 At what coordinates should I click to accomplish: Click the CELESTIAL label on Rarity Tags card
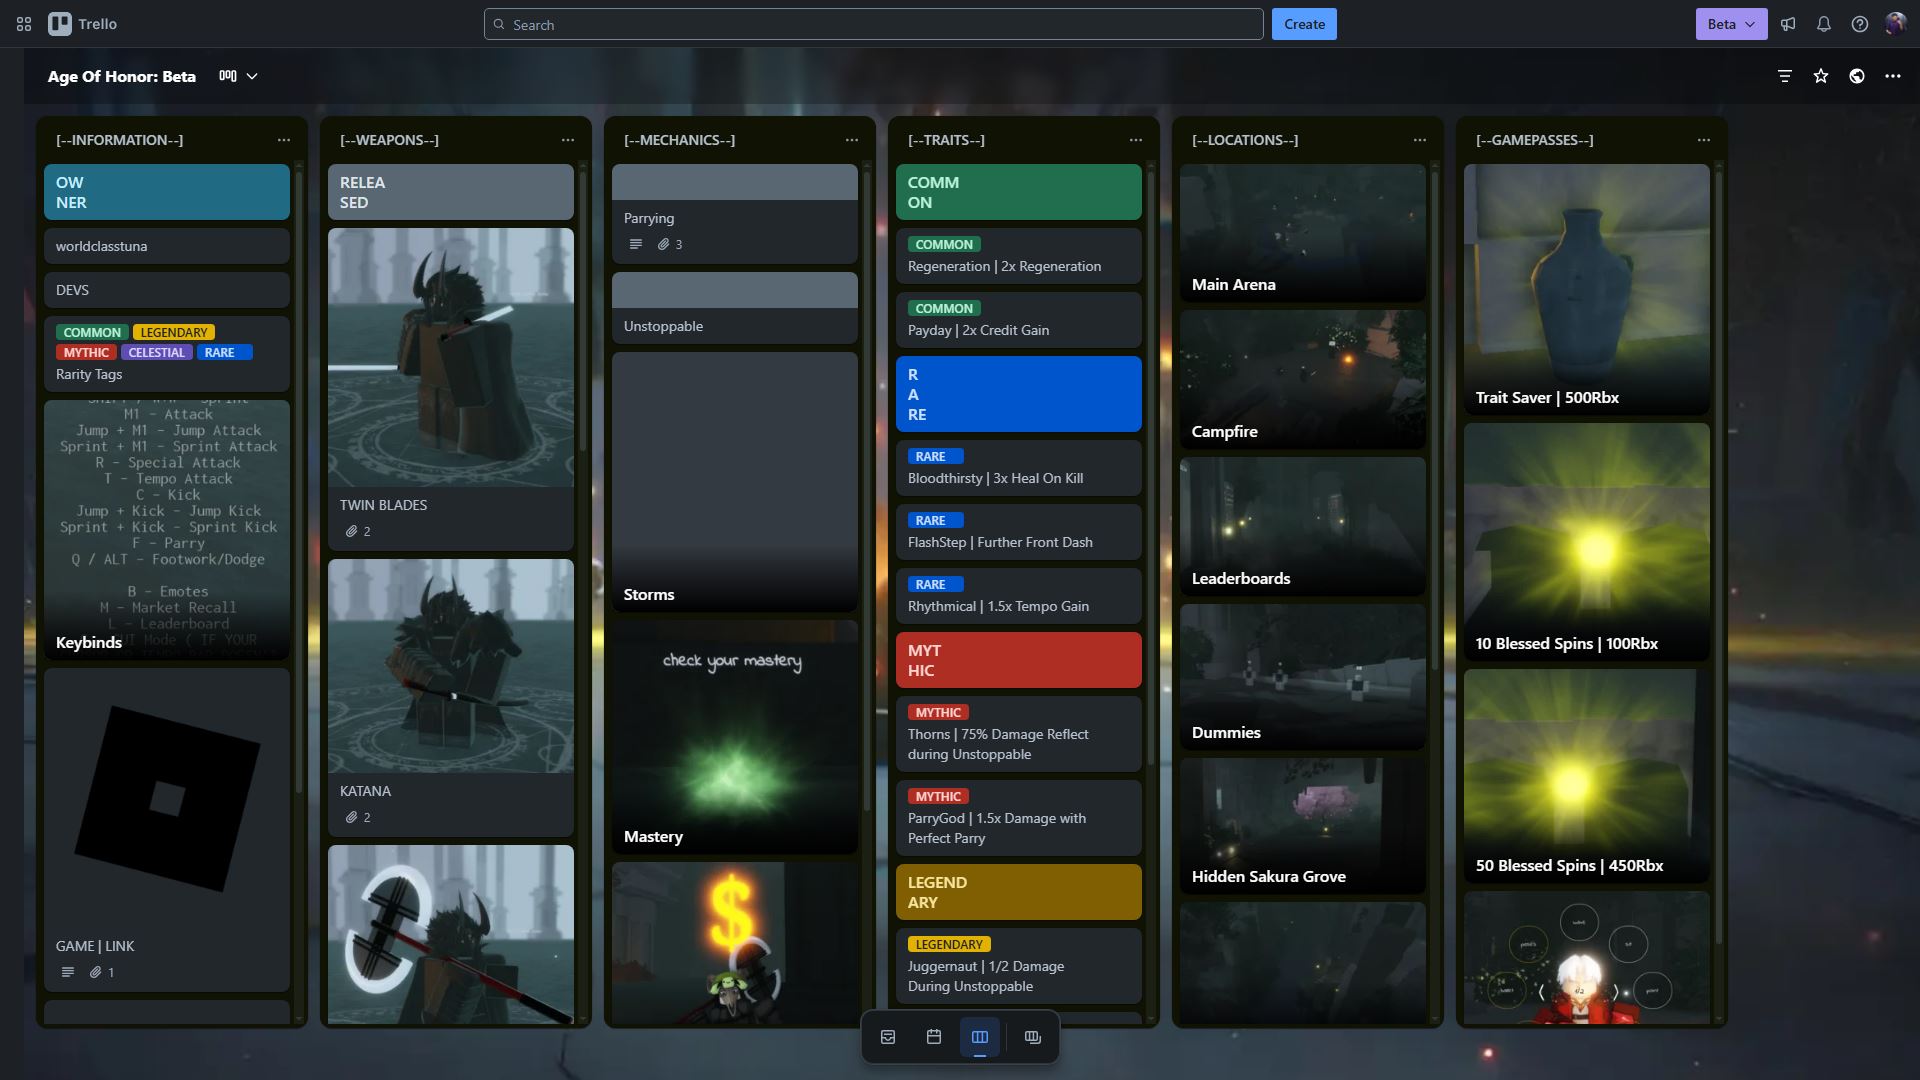156,352
